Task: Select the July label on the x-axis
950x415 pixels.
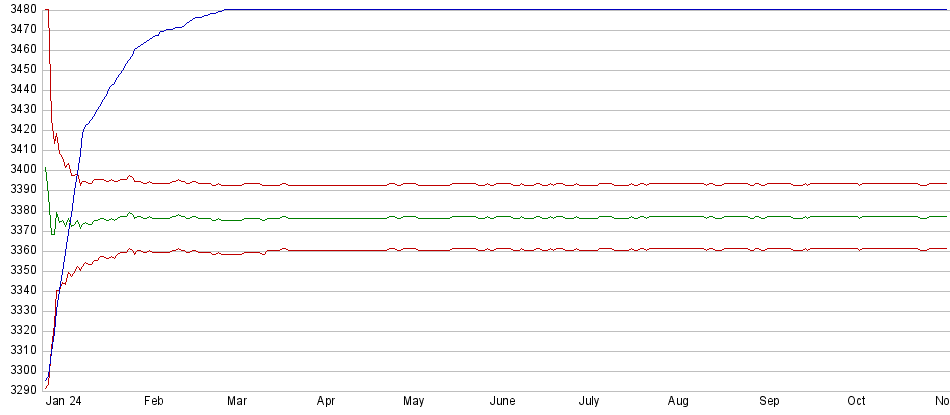Action: point(589,400)
